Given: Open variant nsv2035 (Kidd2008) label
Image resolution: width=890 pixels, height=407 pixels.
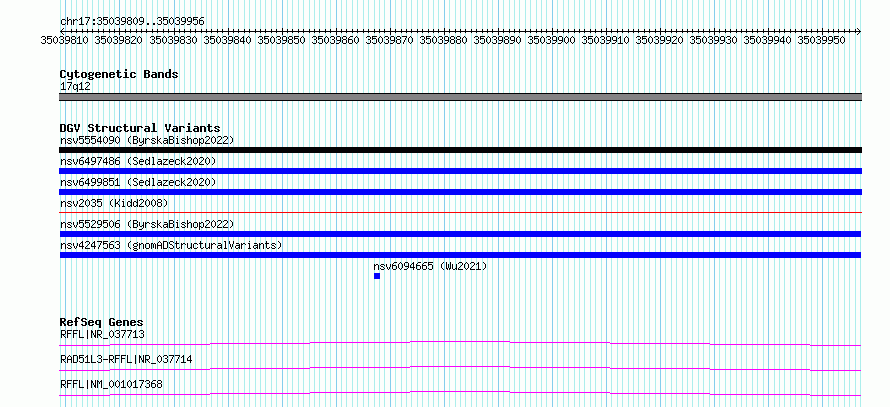Looking at the screenshot, I should pos(114,203).
